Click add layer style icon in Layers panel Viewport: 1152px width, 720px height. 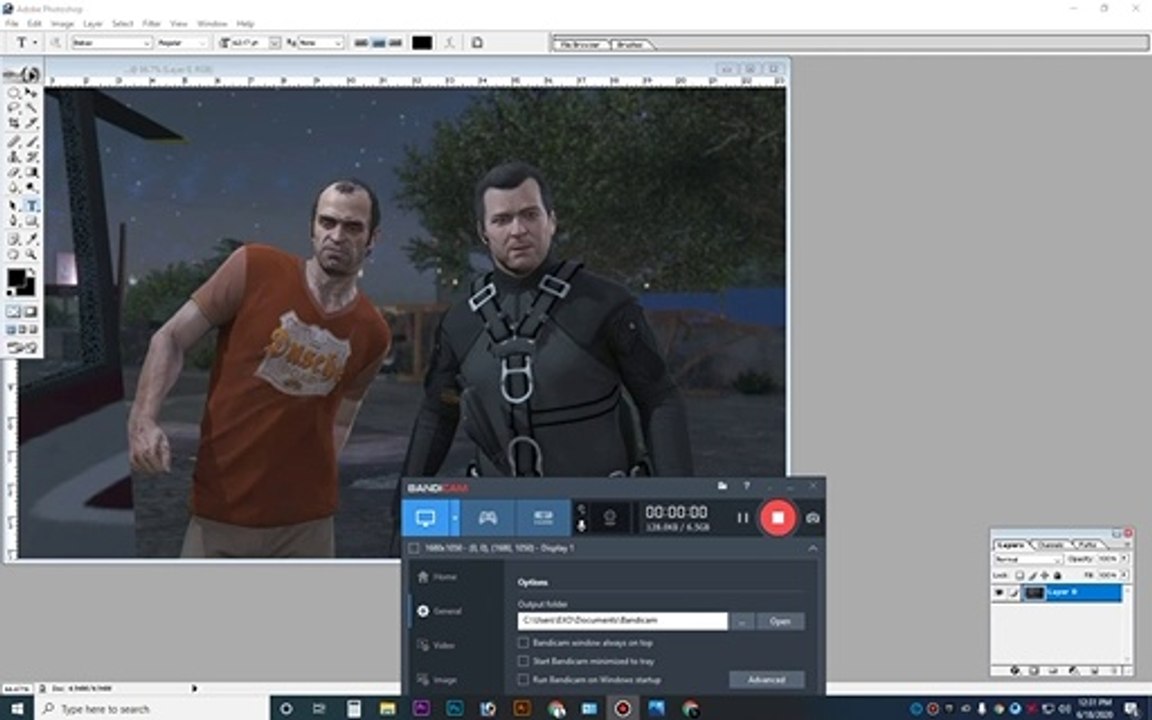point(1015,671)
